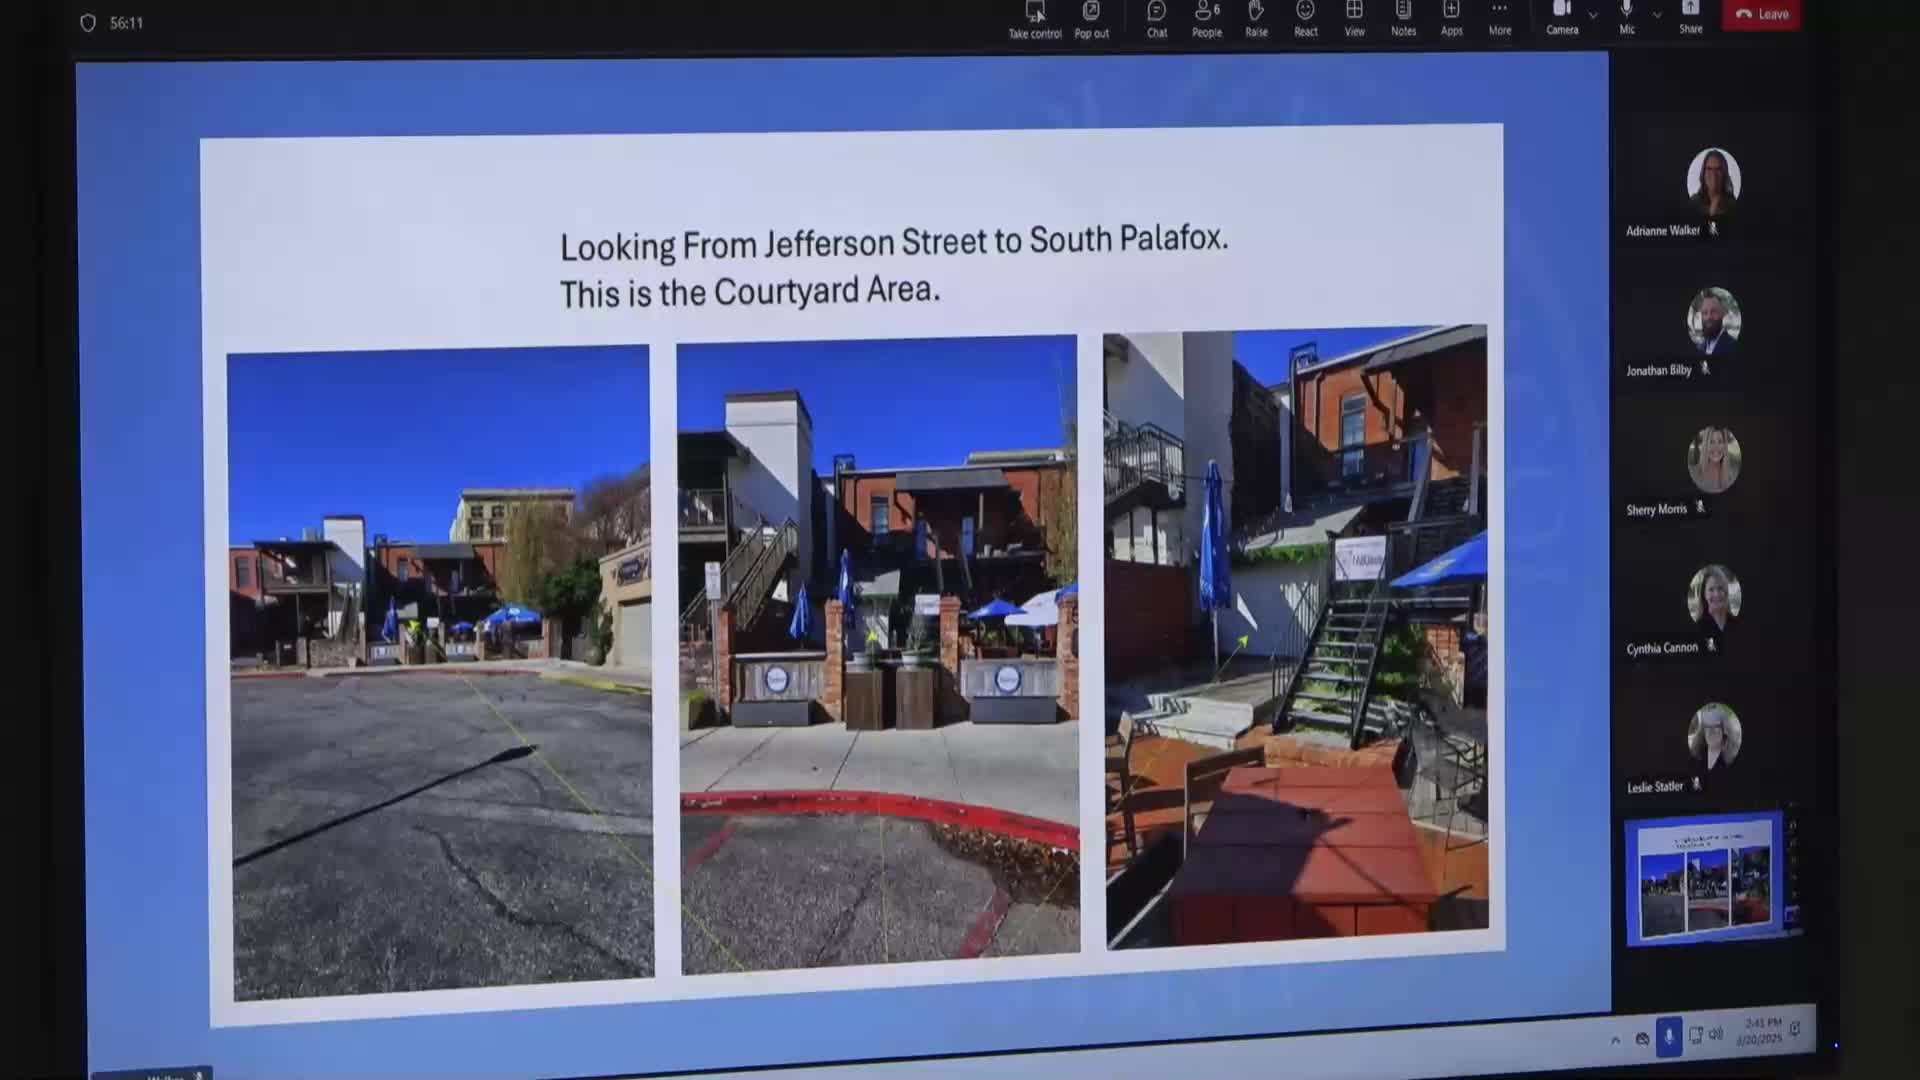Open the View layout menu
Image resolution: width=1920 pixels, height=1080 pixels.
(1354, 18)
